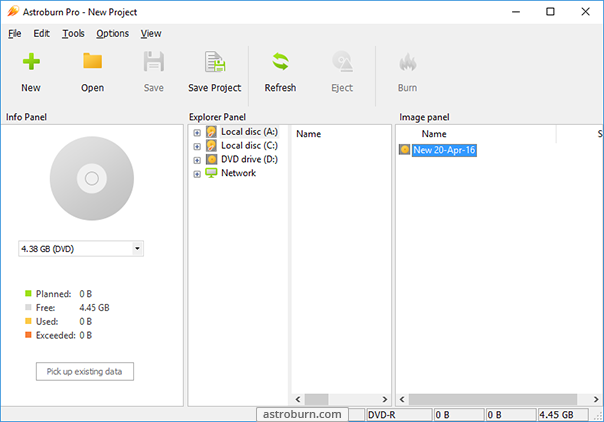
Task: Click the large grey disc image in Info Panel
Action: click(92, 178)
